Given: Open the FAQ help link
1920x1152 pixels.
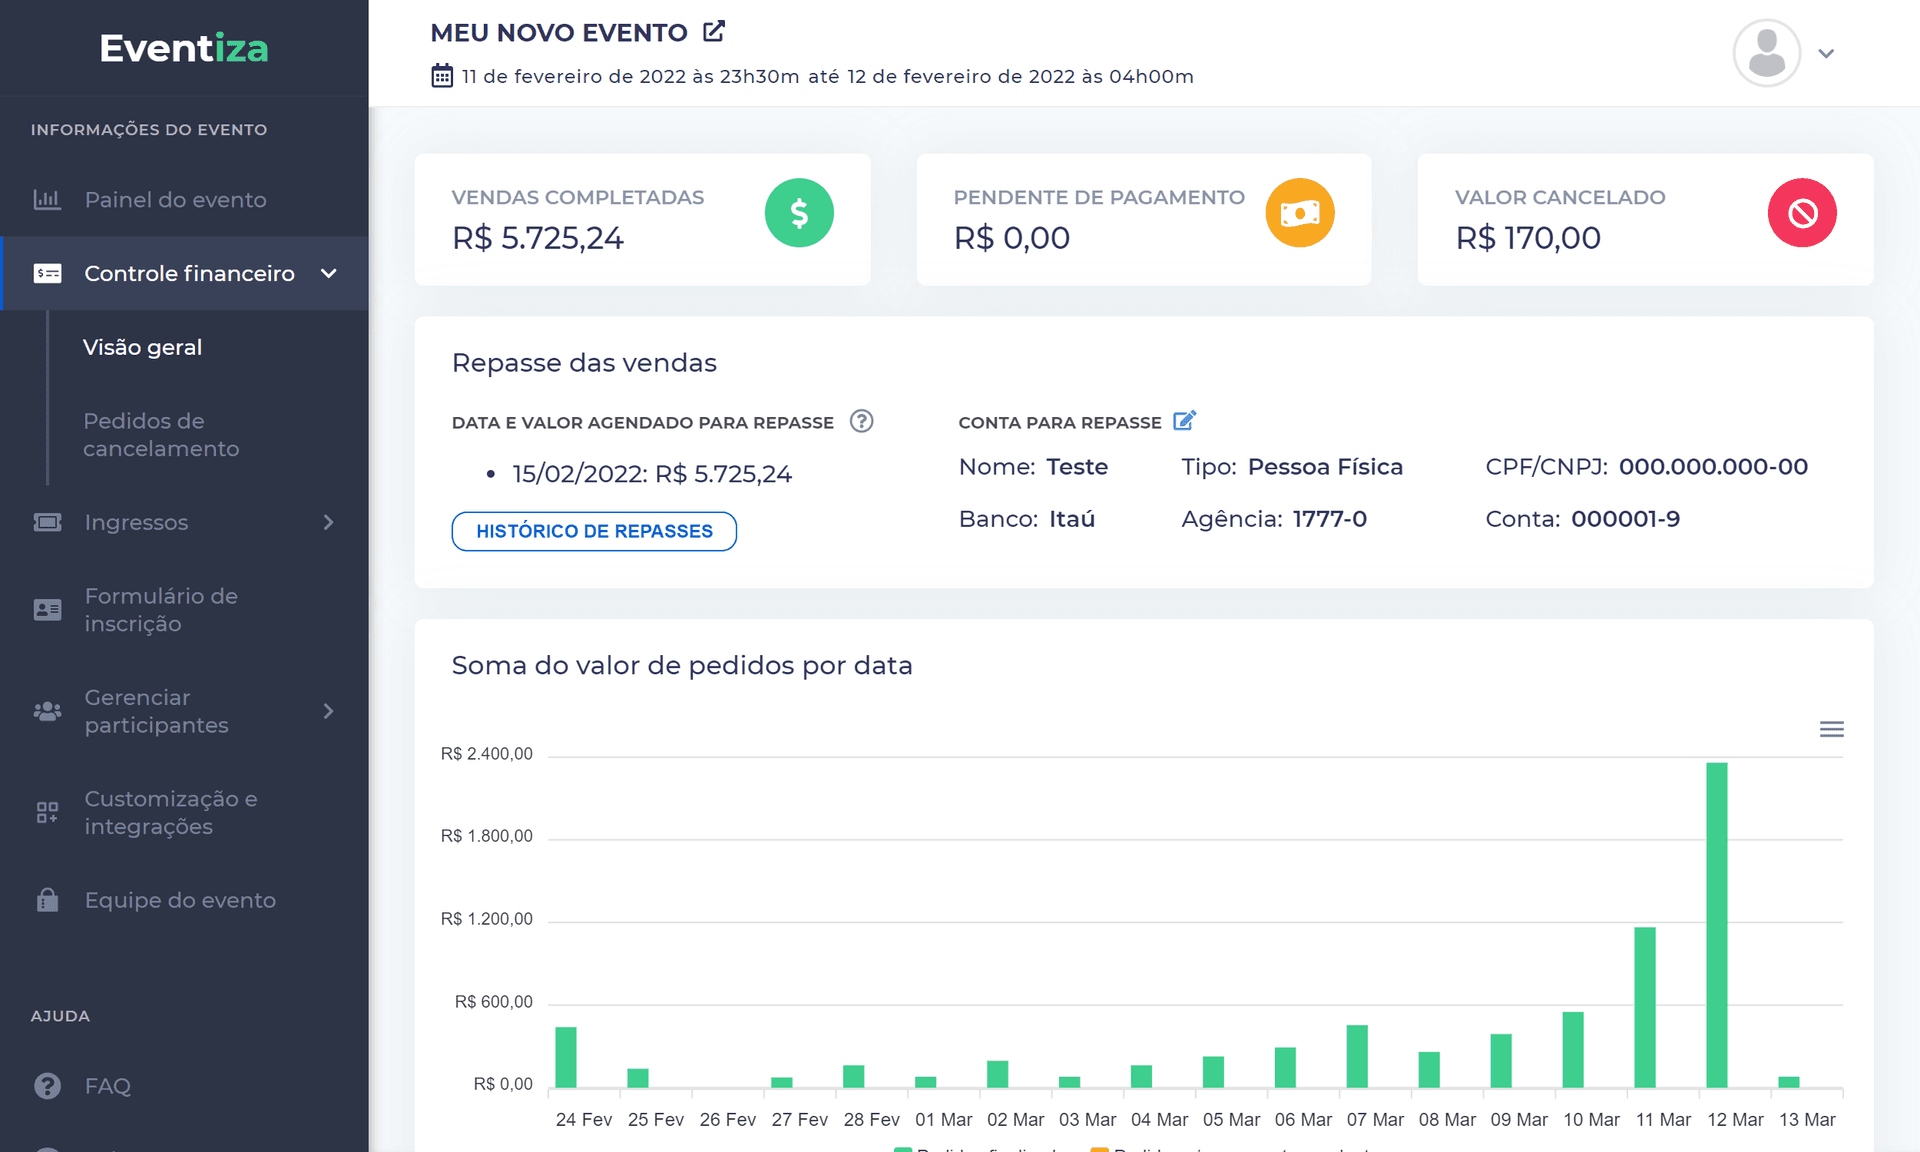Looking at the screenshot, I should 107,1086.
